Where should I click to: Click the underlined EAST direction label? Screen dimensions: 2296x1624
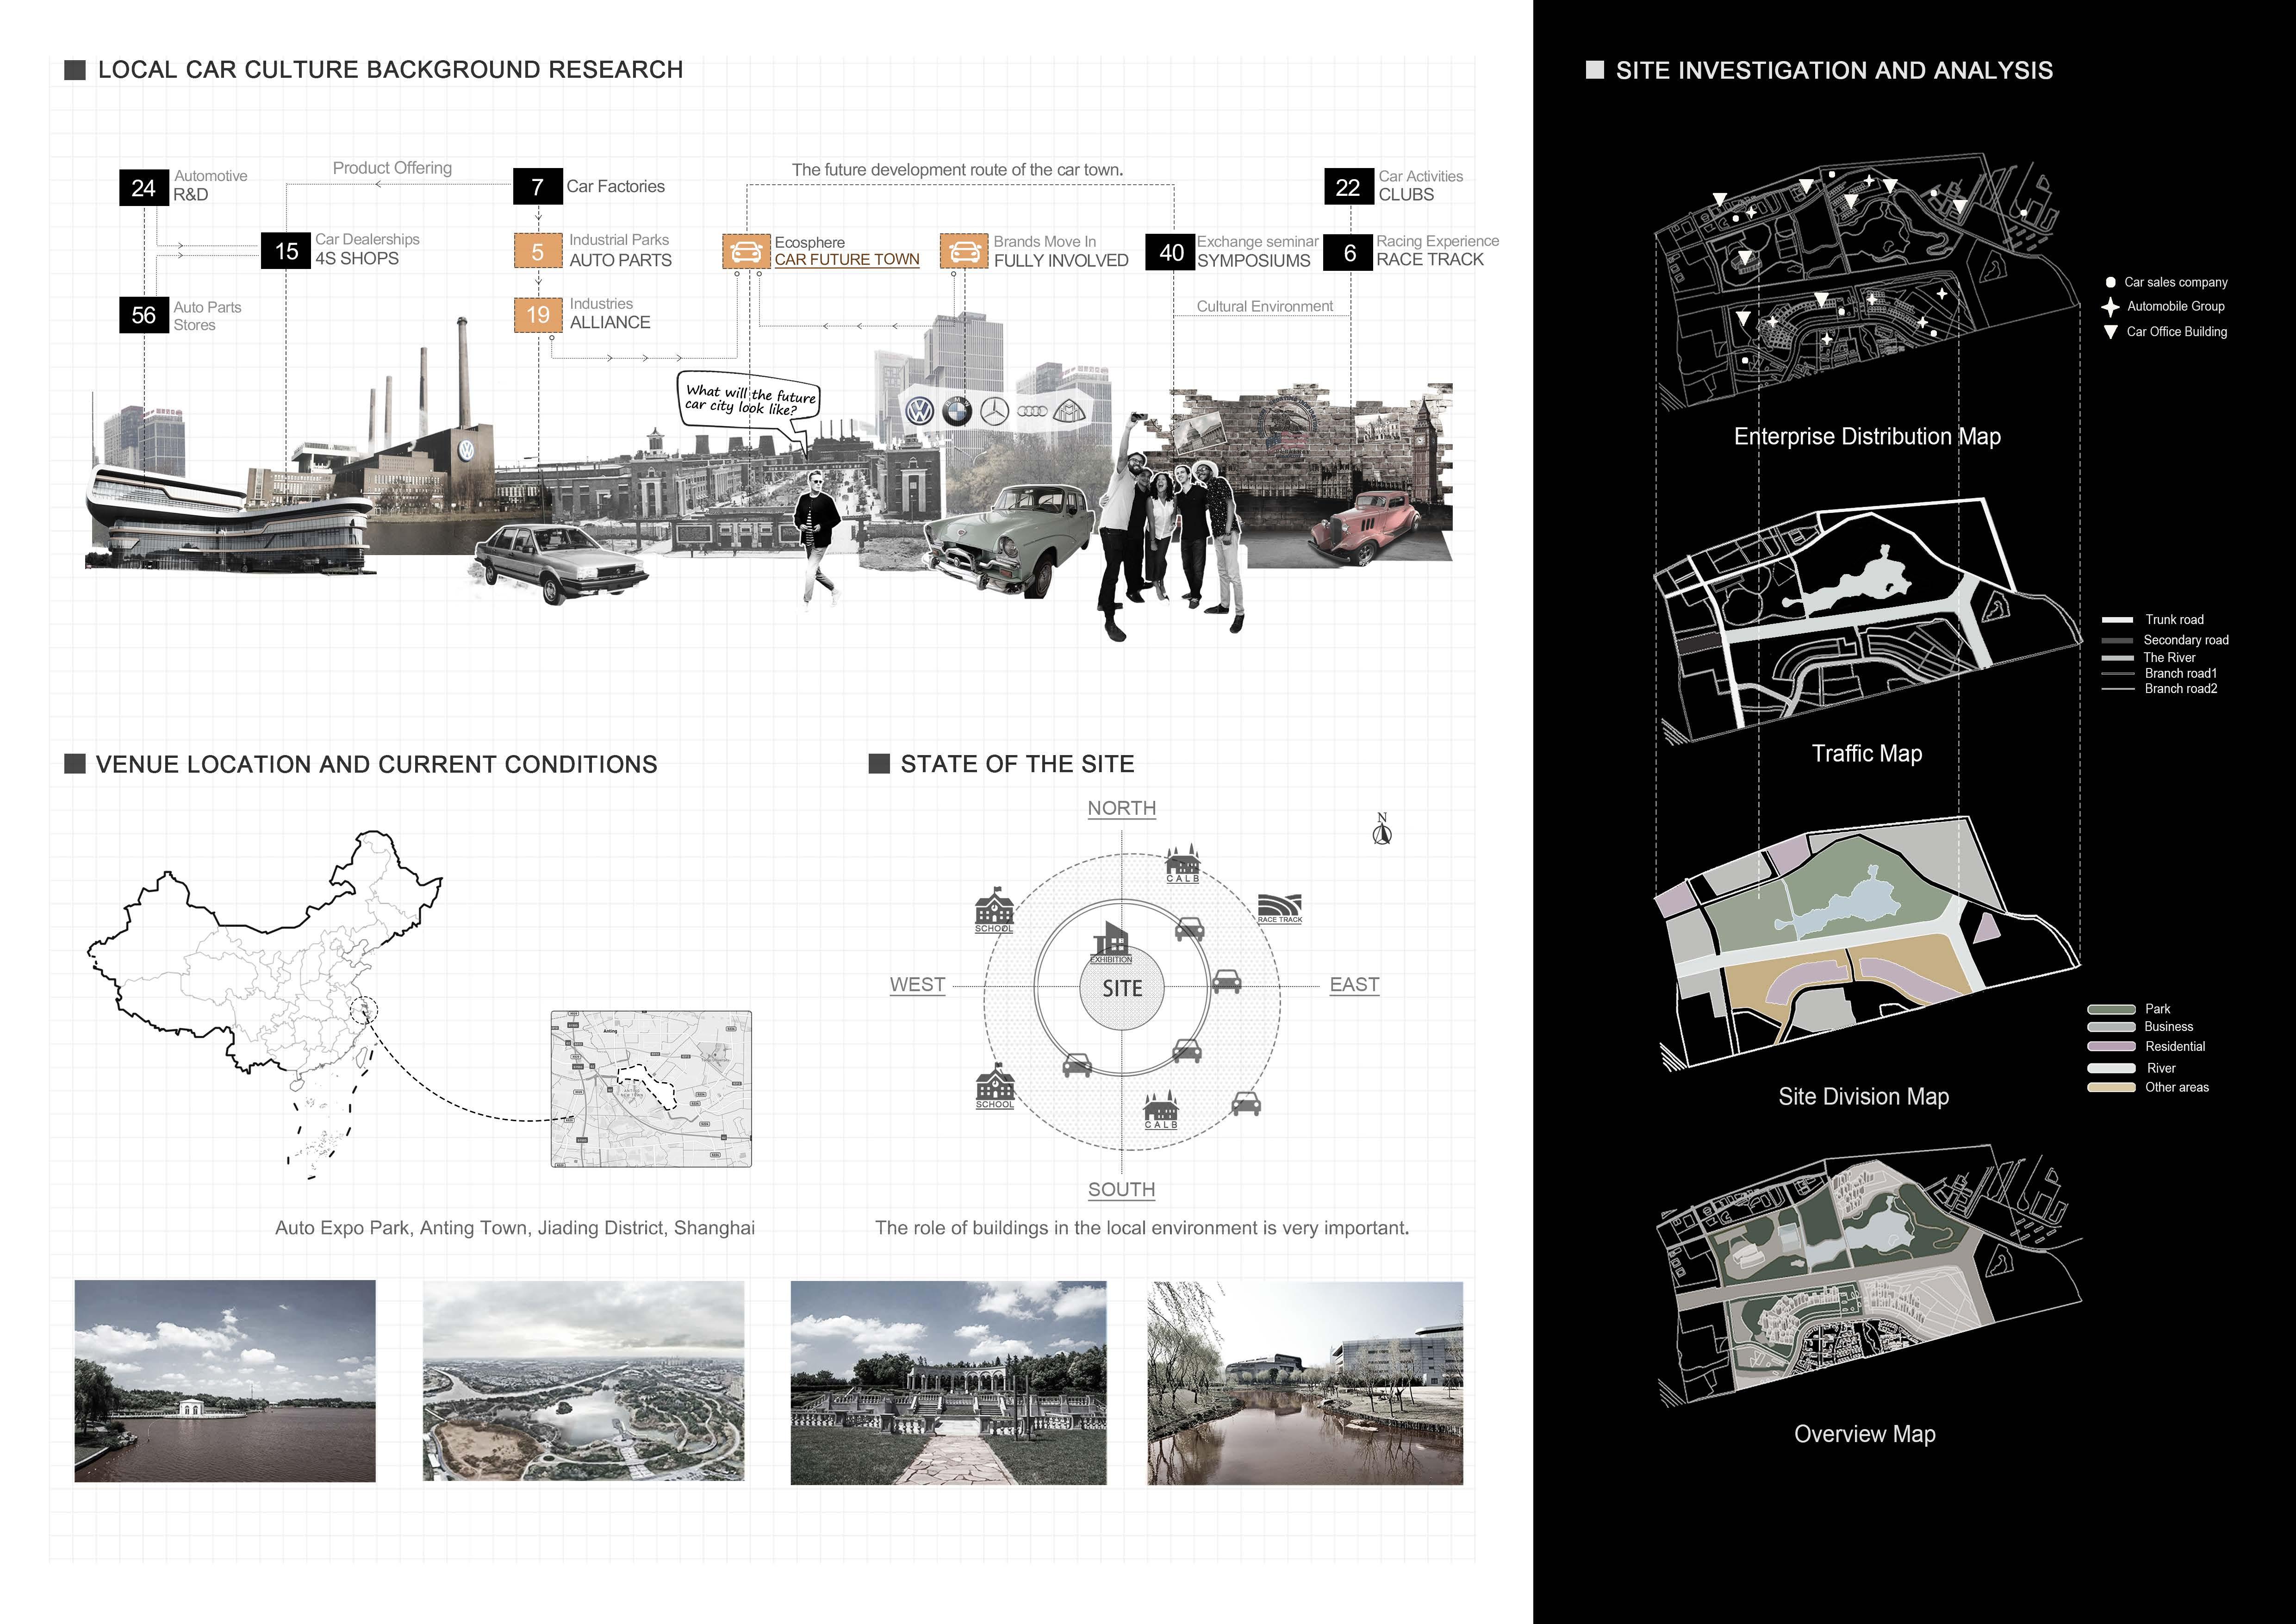pos(1354,985)
